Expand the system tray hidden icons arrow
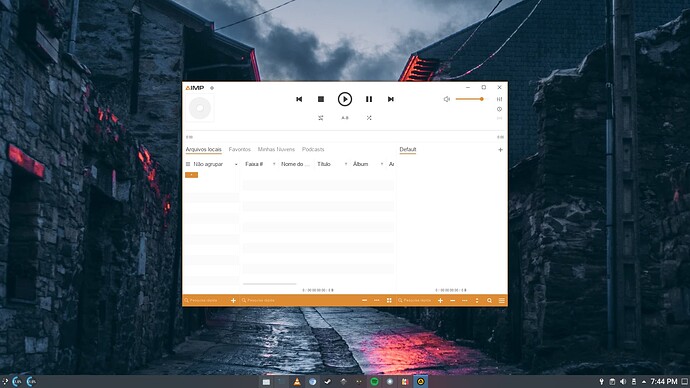This screenshot has width=690, height=388. coord(644,382)
